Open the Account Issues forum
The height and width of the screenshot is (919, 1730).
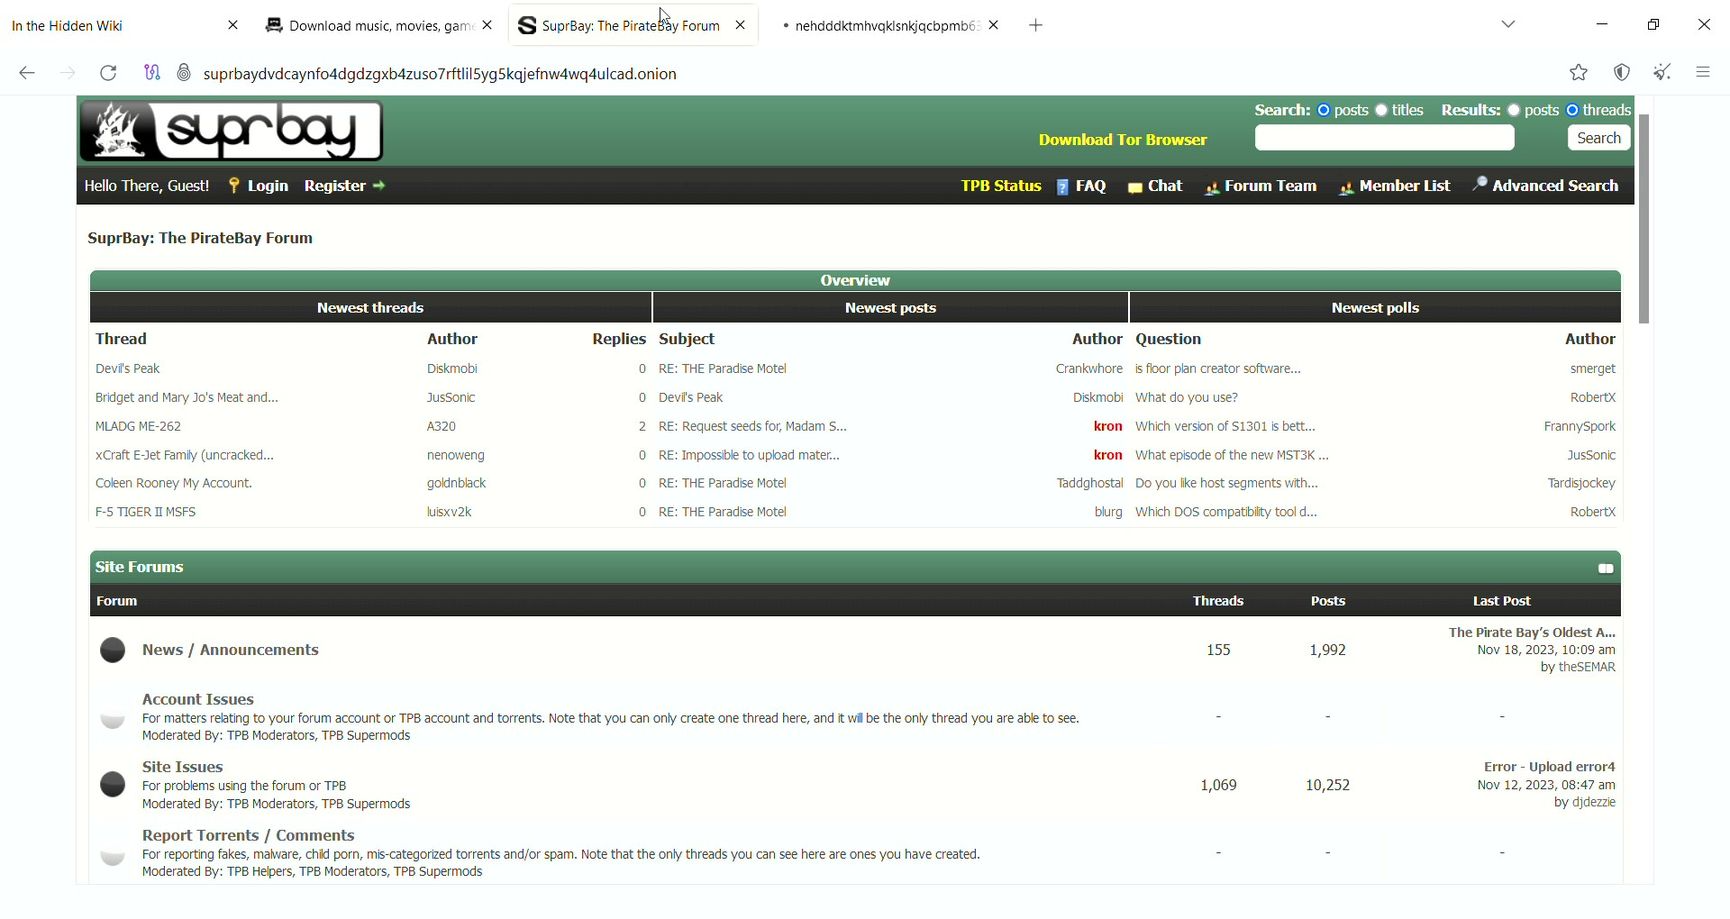point(198,699)
